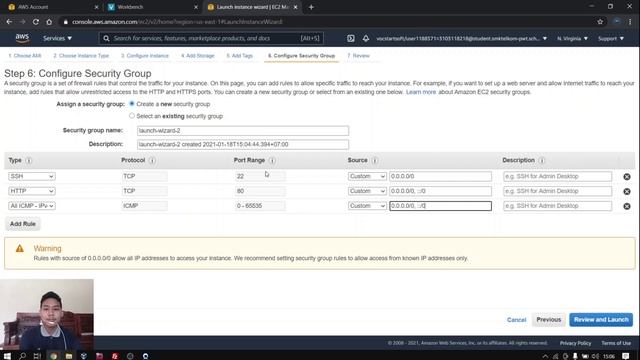This screenshot has width=640, height=360.
Task: Edit SSH rule source 0.0.0.0/0 field
Action: 440,176
